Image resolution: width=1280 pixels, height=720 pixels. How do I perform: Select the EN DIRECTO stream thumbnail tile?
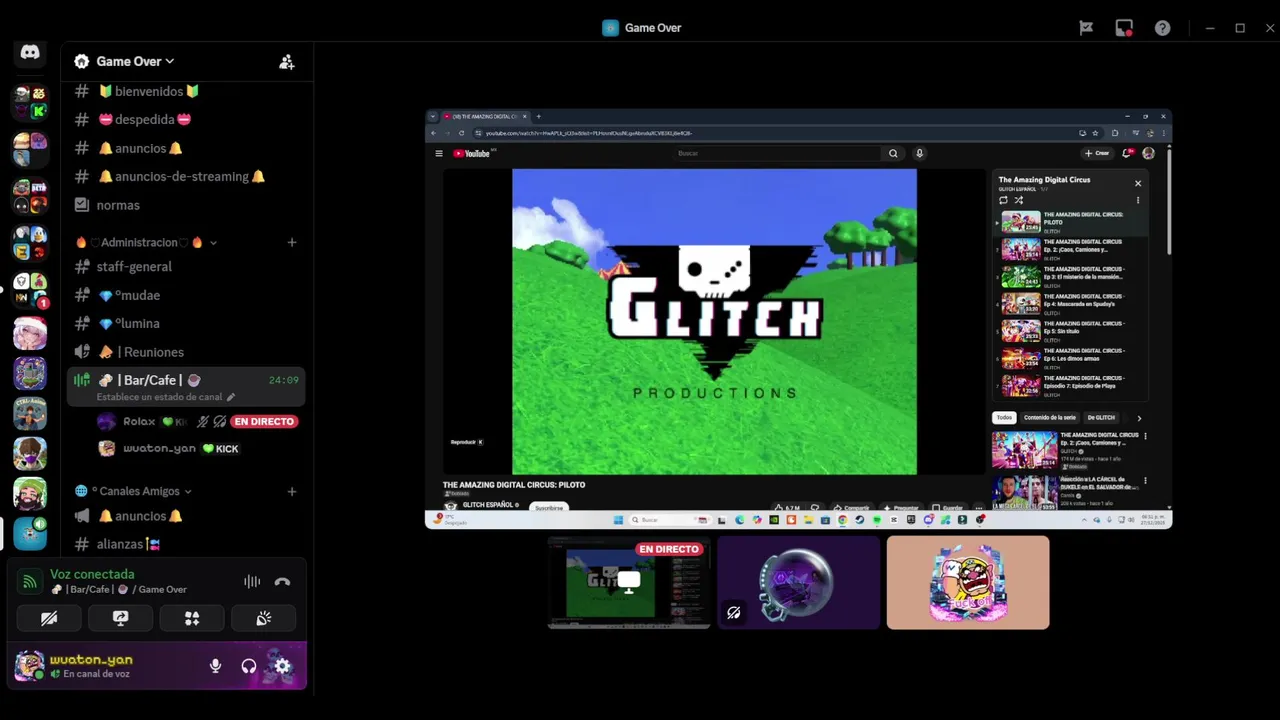tap(629, 582)
